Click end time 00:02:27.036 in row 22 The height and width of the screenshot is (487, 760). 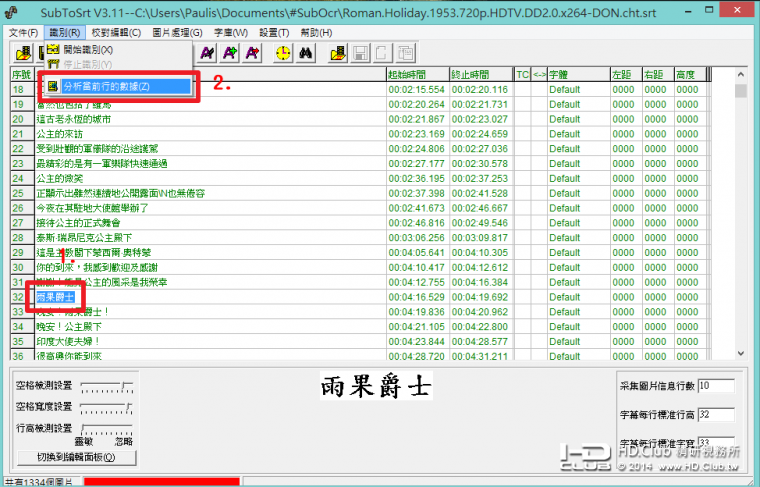tap(480, 149)
